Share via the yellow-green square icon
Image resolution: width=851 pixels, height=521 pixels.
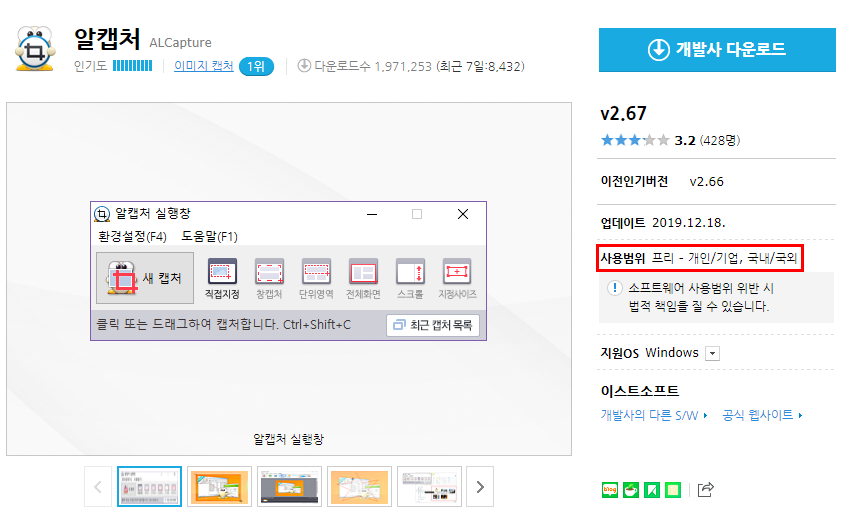673,490
